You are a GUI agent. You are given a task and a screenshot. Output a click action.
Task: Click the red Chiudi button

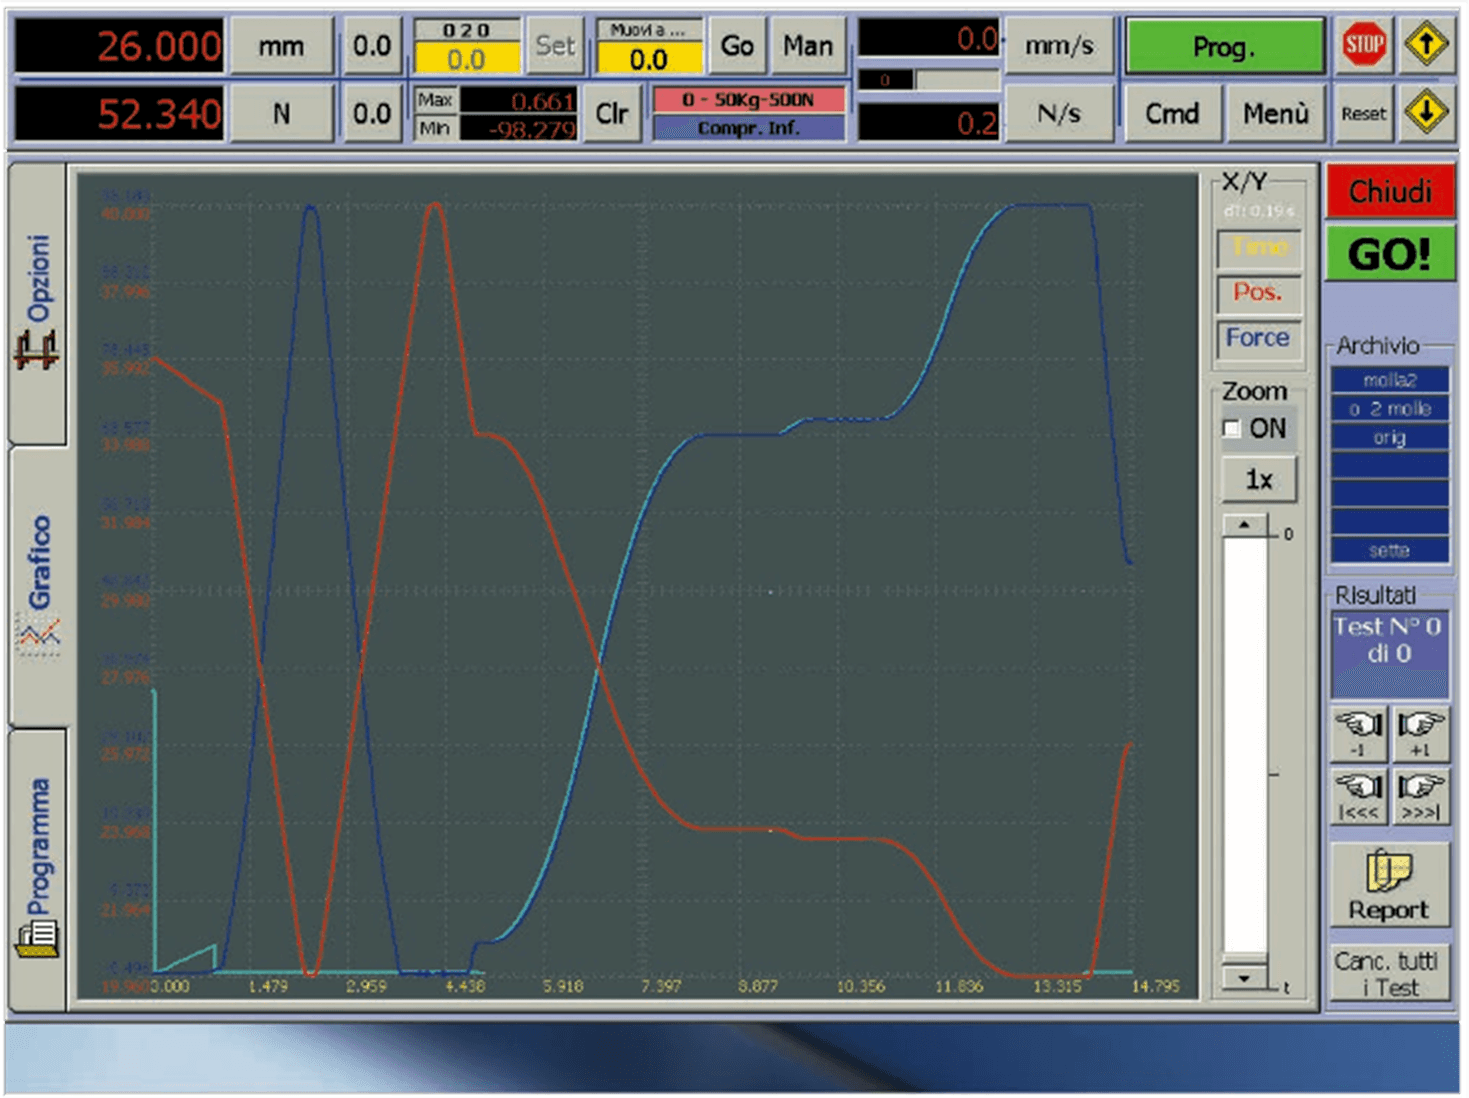[1389, 191]
